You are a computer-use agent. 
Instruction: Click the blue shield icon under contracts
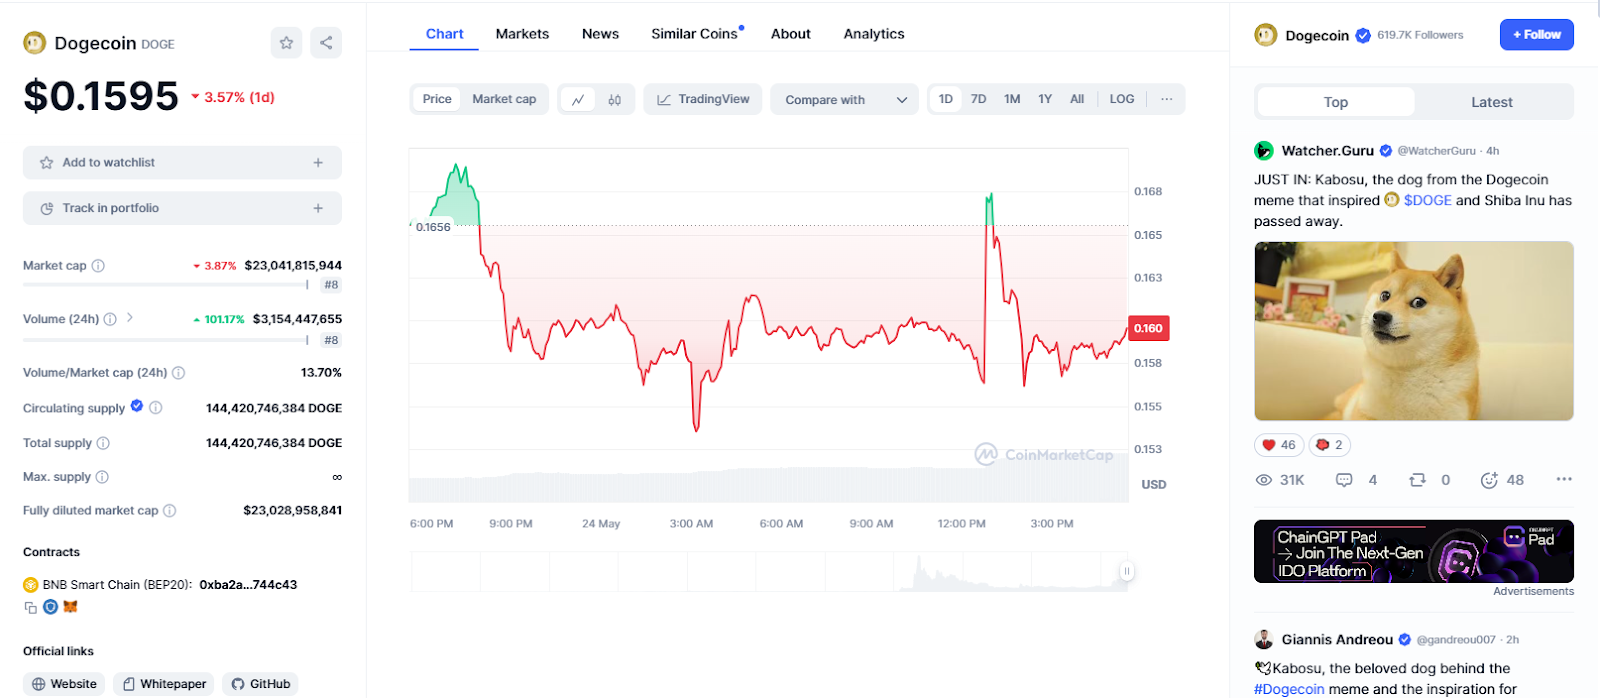(50, 607)
